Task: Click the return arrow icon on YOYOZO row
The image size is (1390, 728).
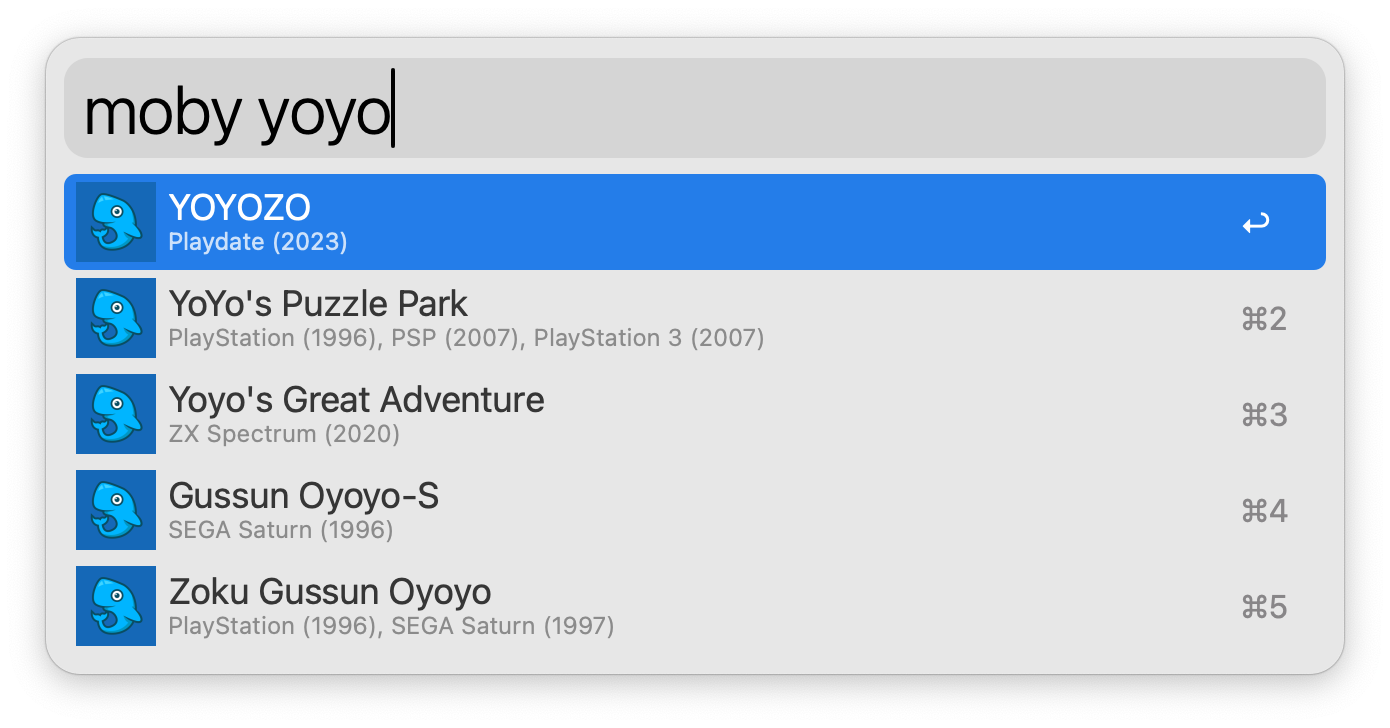Action: (1255, 223)
